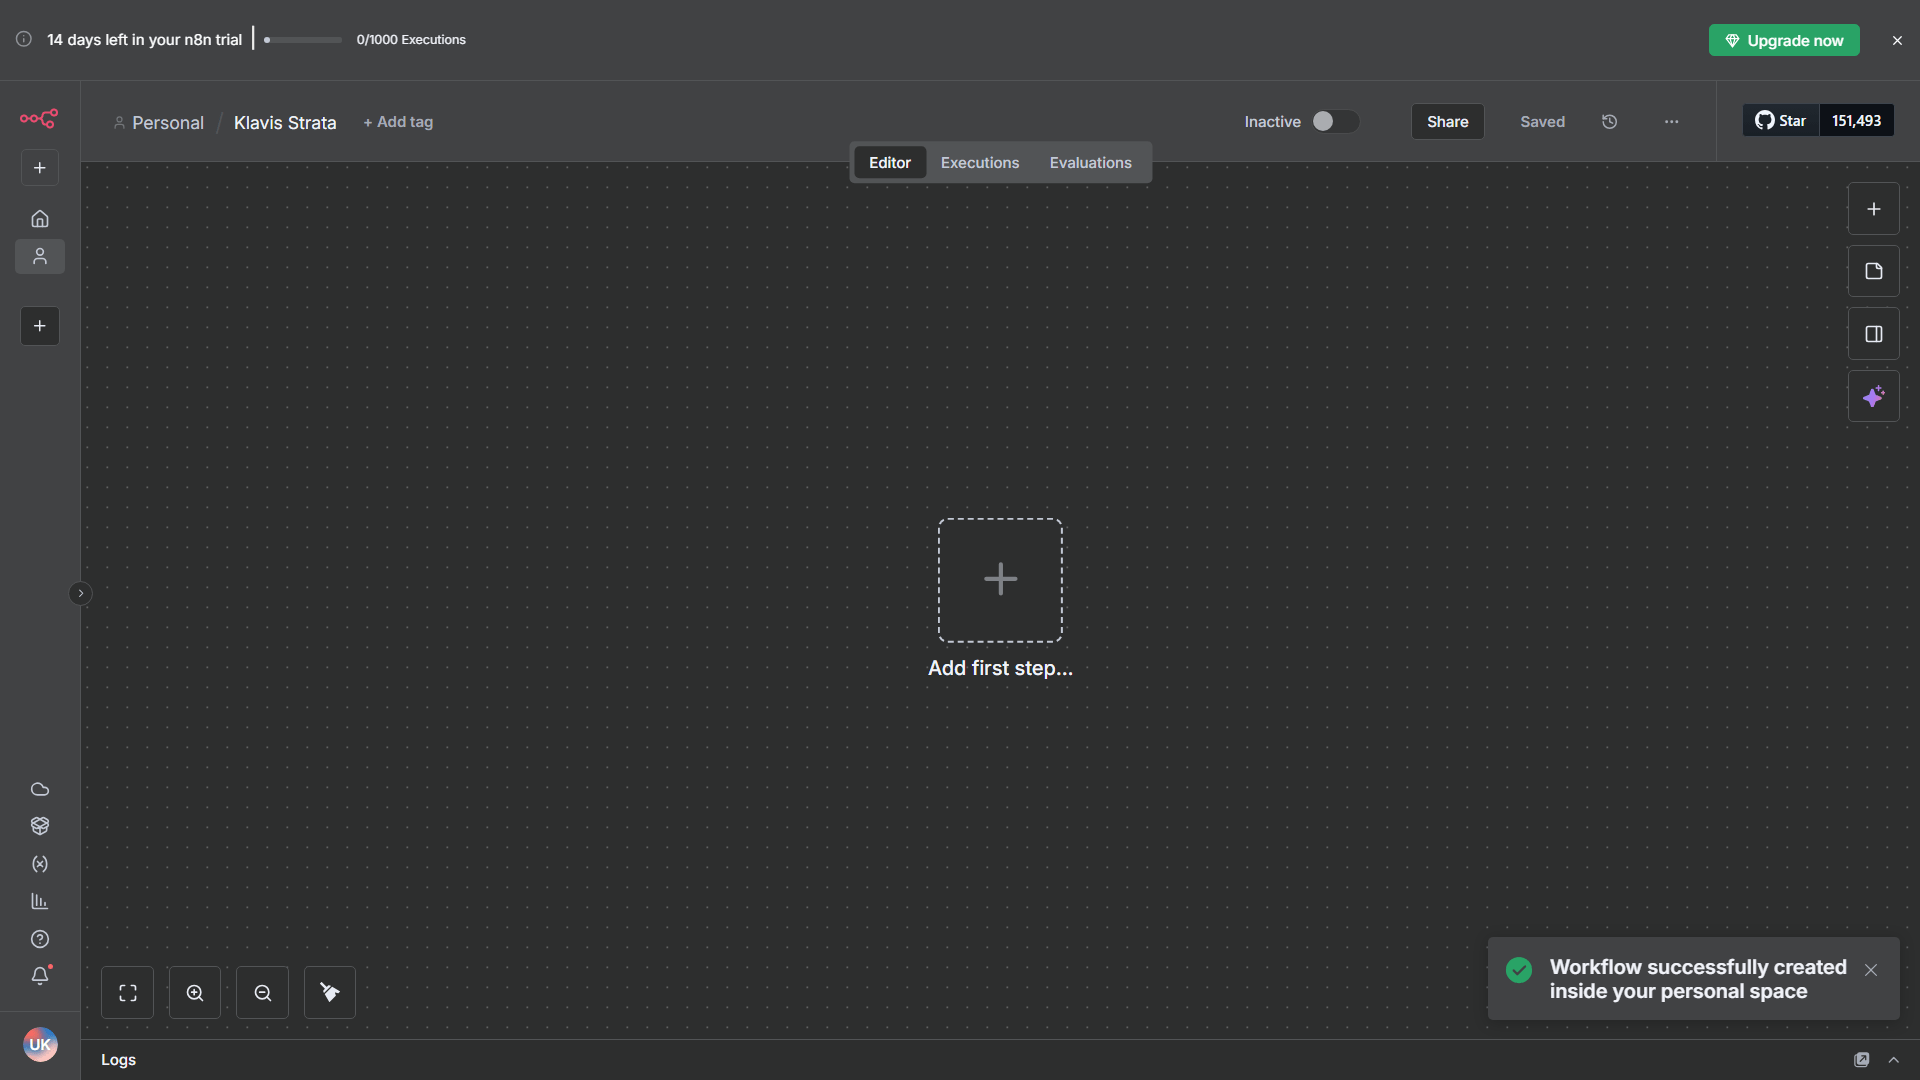The image size is (1920, 1080).
Task: Switch to the Executions tab
Action: 979,162
